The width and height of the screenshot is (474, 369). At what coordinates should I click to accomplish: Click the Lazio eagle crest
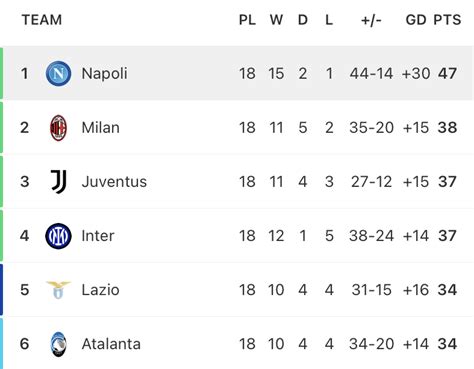tap(58, 290)
